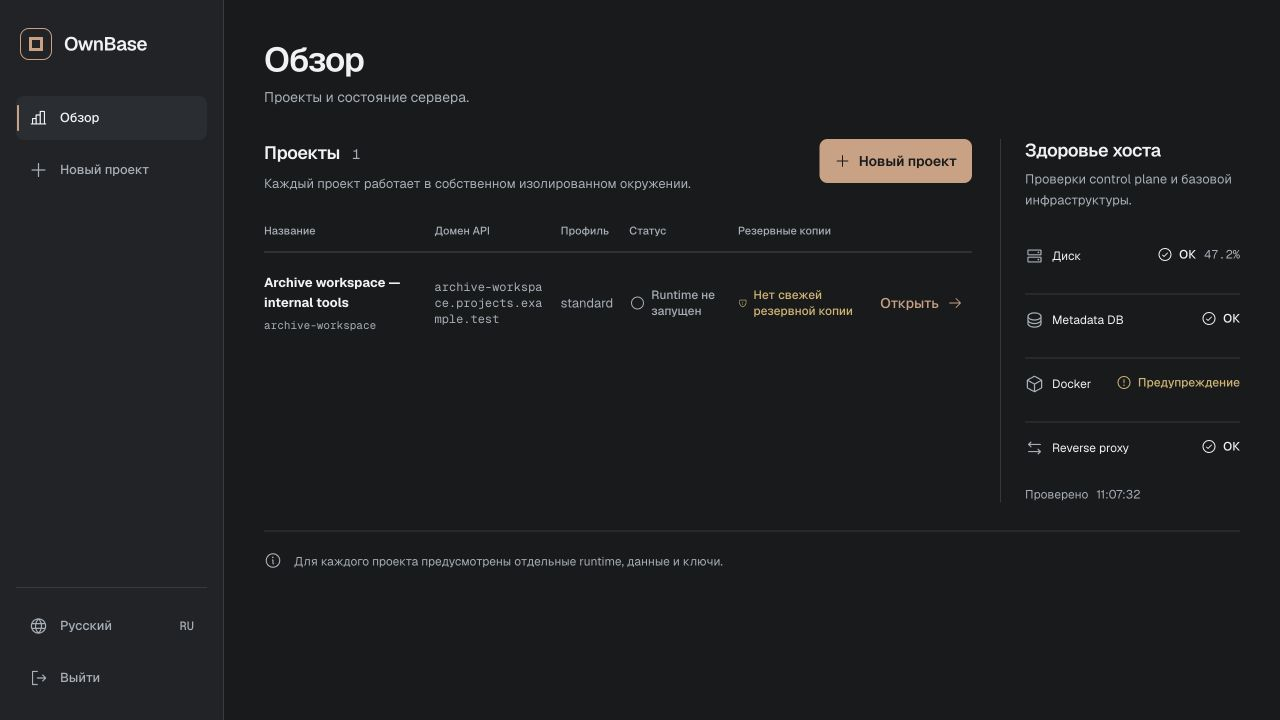1280x720 pixels.
Task: Click the warning icon beside Предупреждение
Action: pyautogui.click(x=1123, y=383)
